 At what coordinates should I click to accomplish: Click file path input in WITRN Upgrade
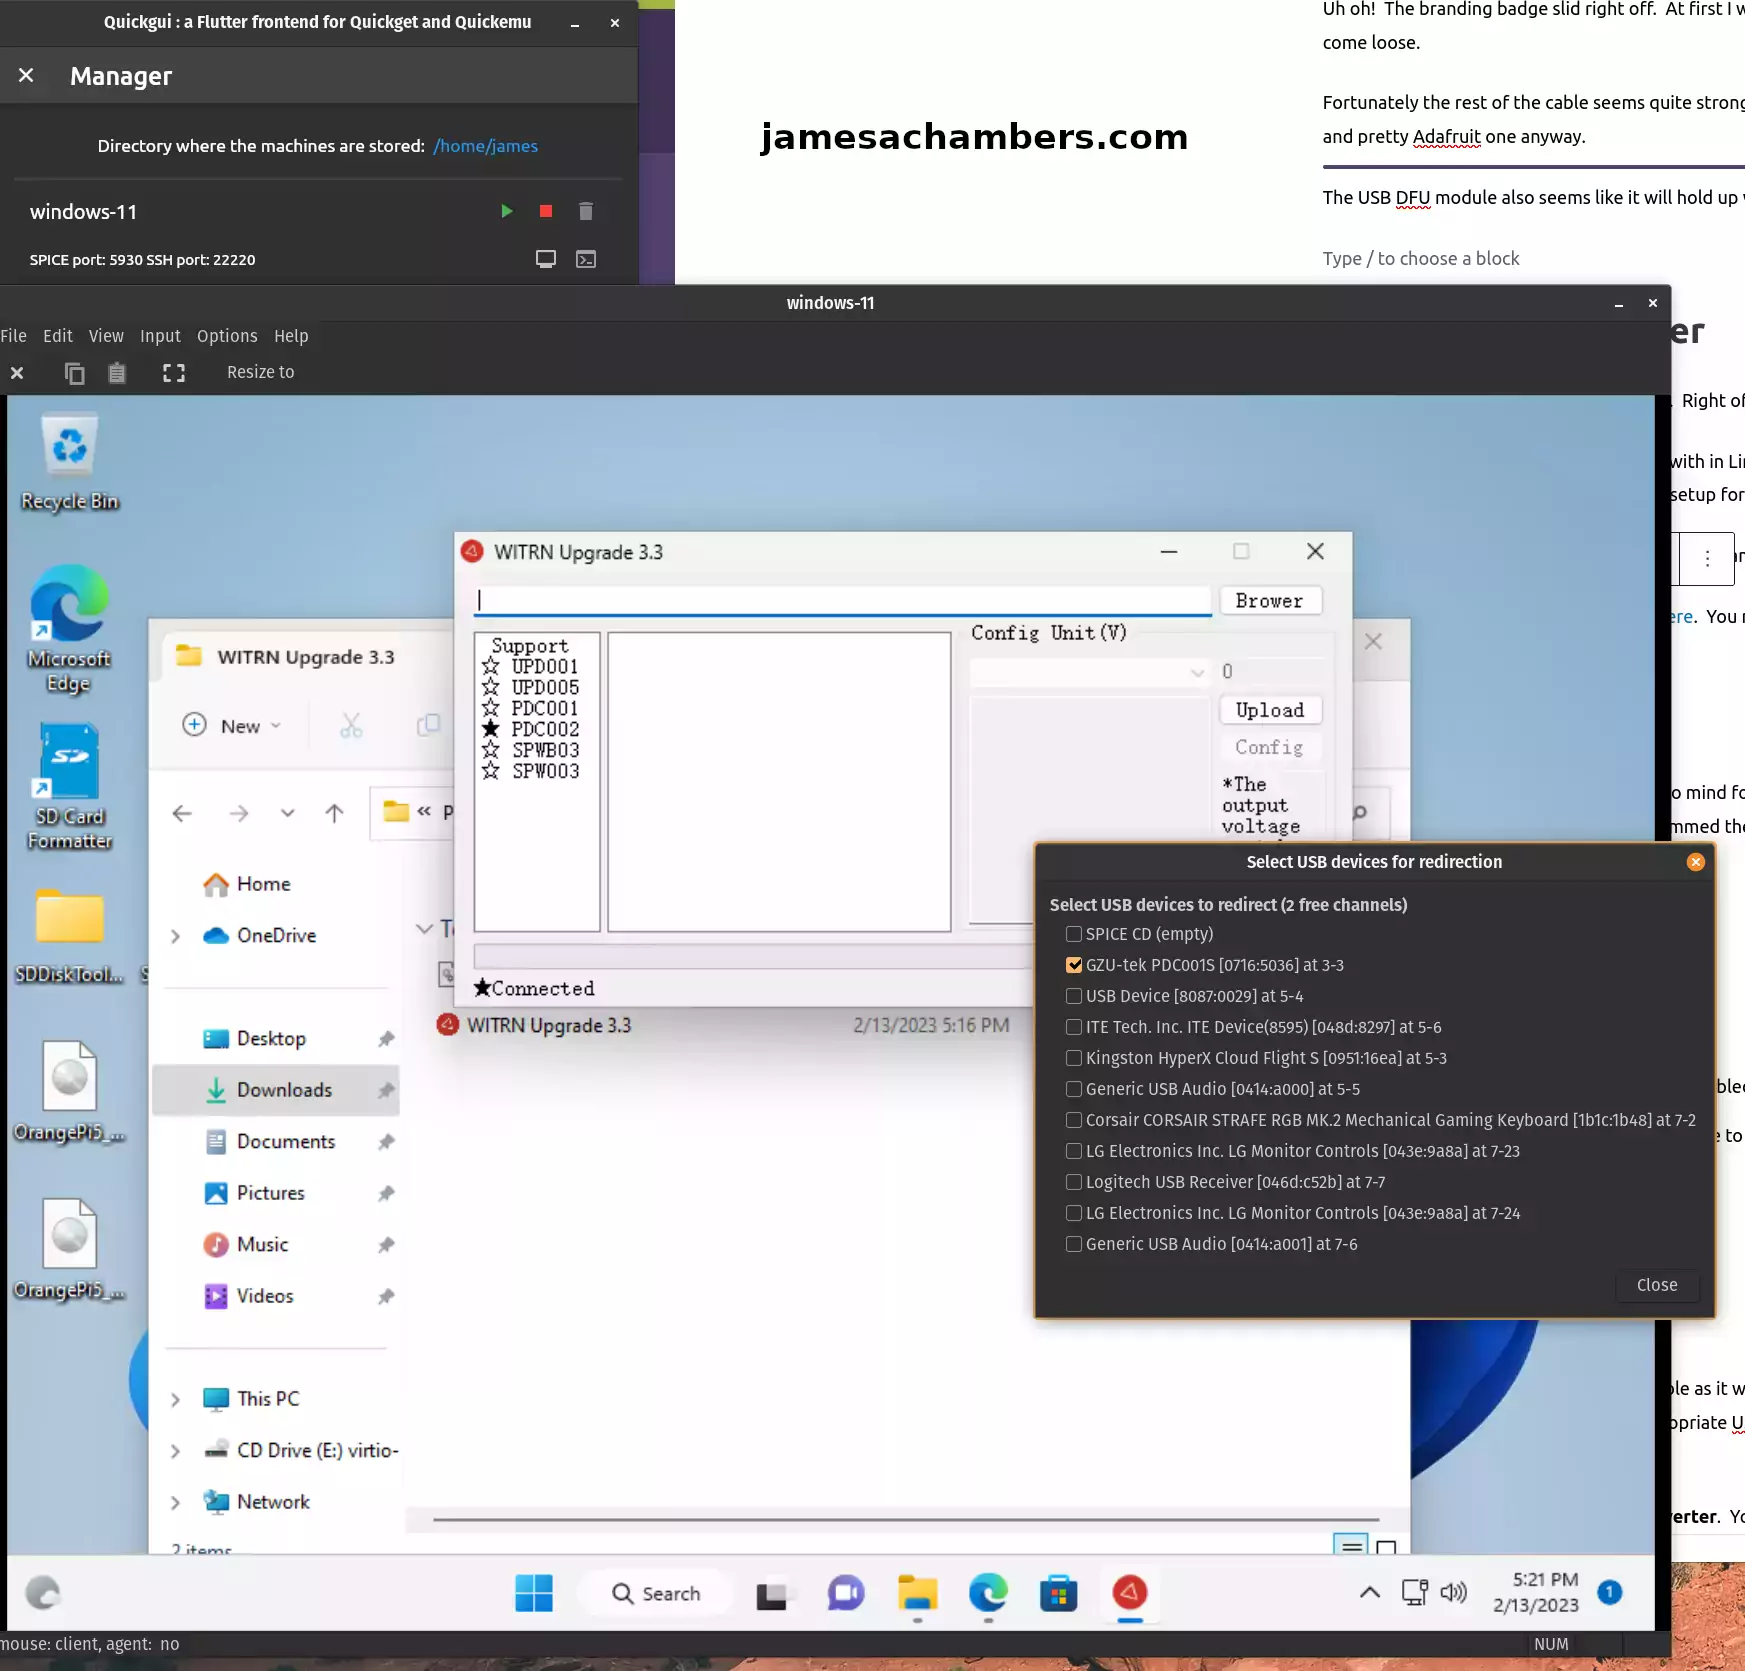(842, 600)
